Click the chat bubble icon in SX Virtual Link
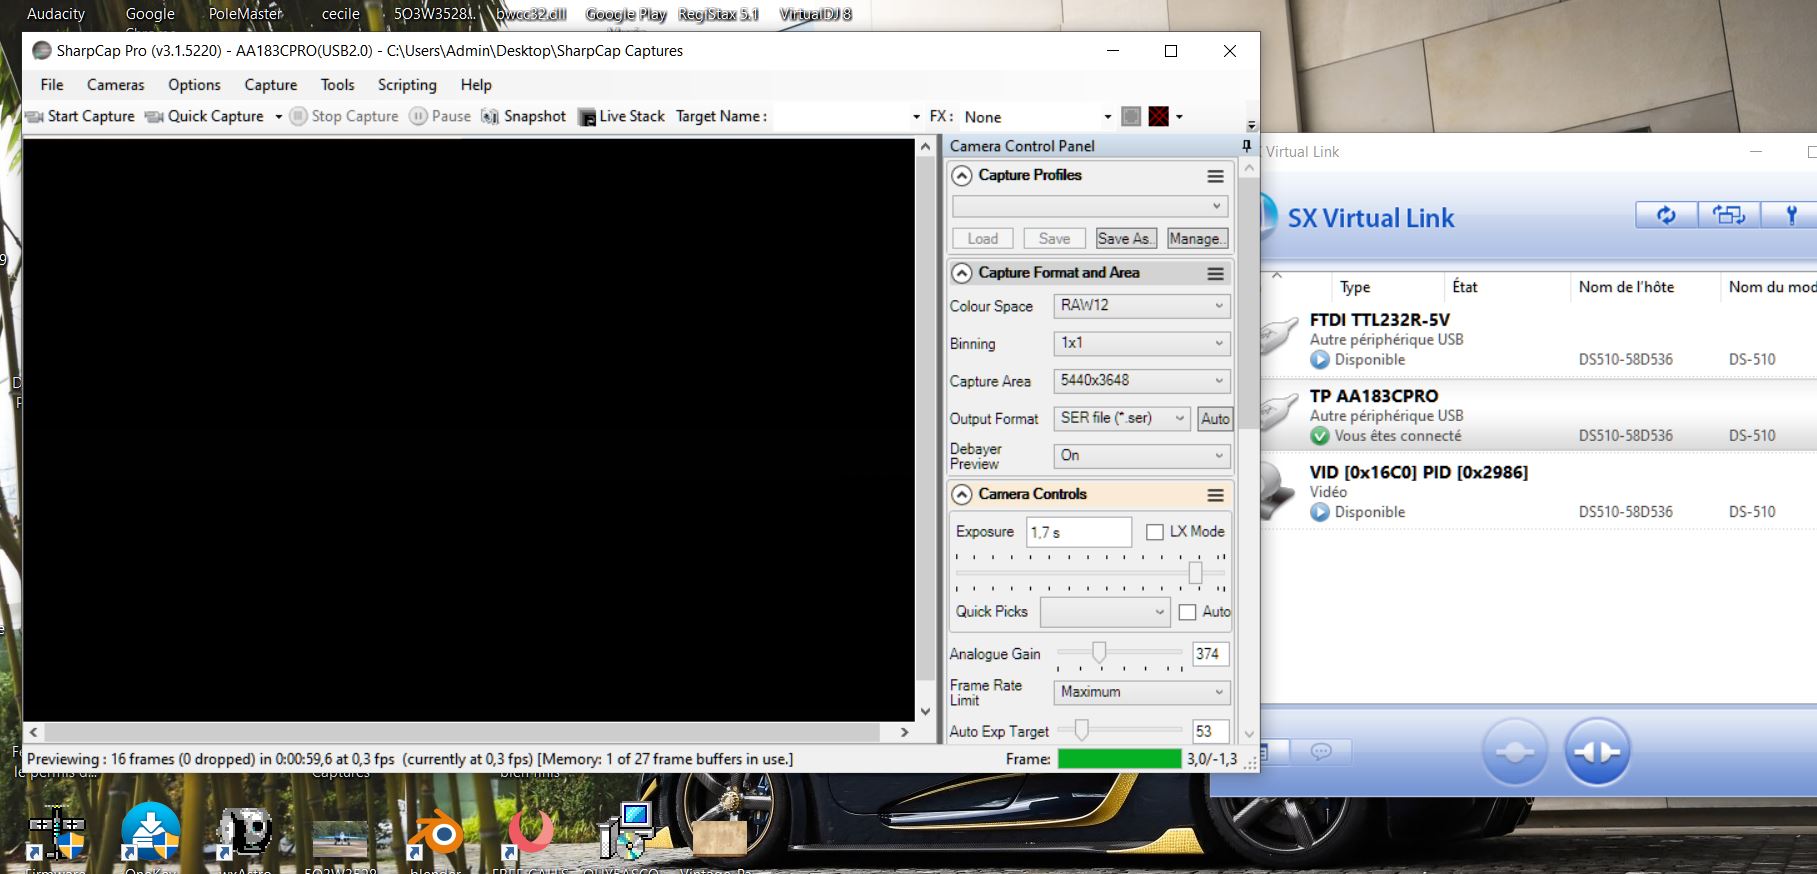Viewport: 1817px width, 874px height. [x=1321, y=751]
